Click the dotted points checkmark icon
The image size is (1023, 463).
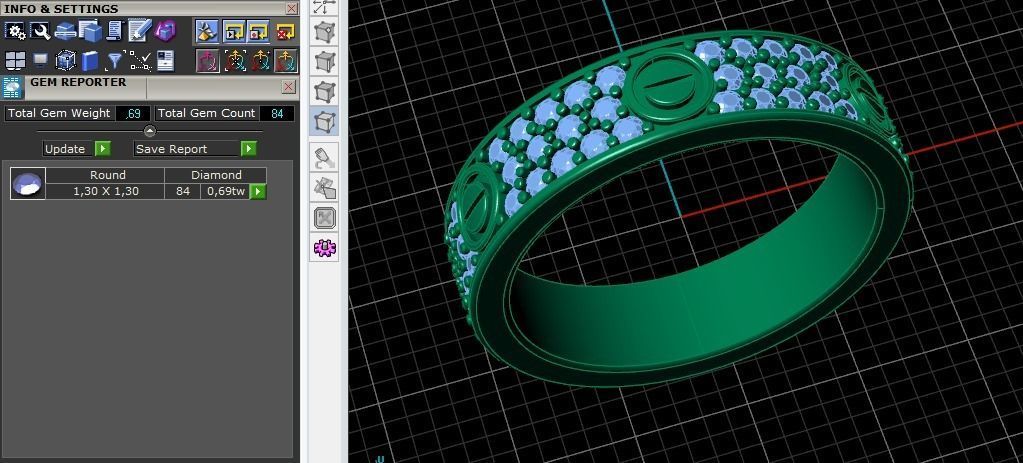140,61
